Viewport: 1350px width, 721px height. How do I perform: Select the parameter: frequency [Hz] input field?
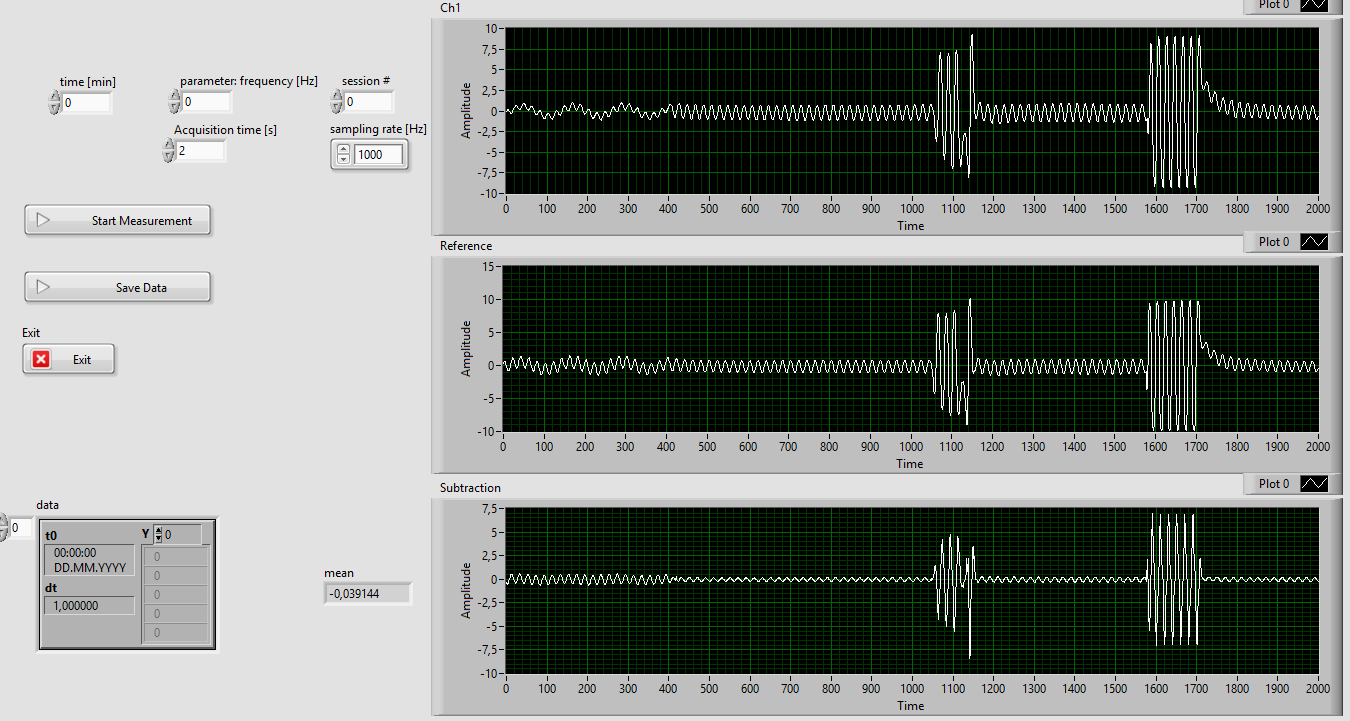coord(207,102)
